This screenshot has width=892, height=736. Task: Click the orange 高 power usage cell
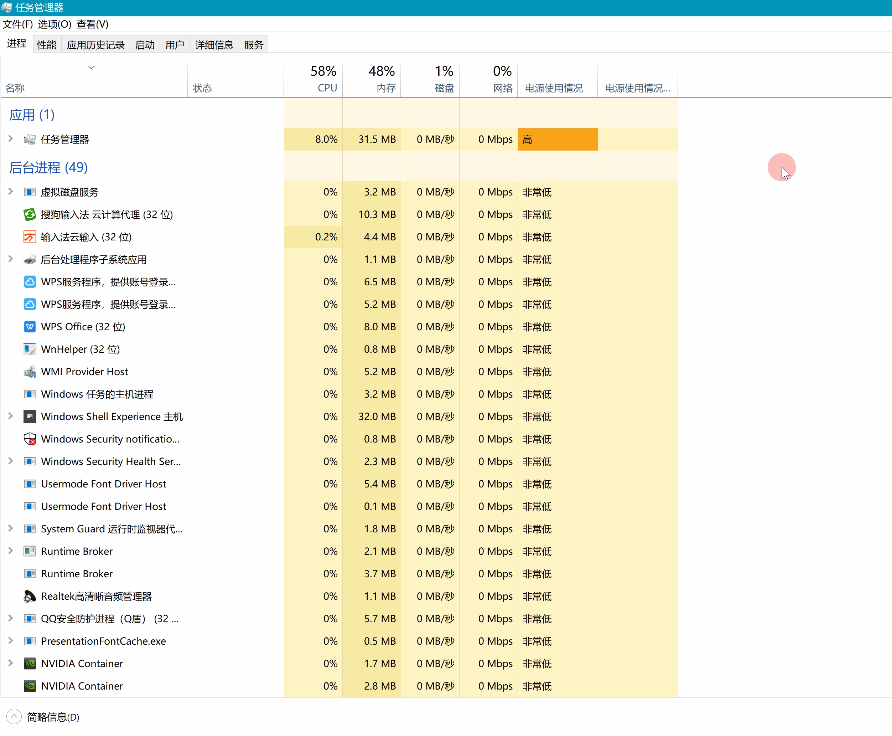(558, 139)
